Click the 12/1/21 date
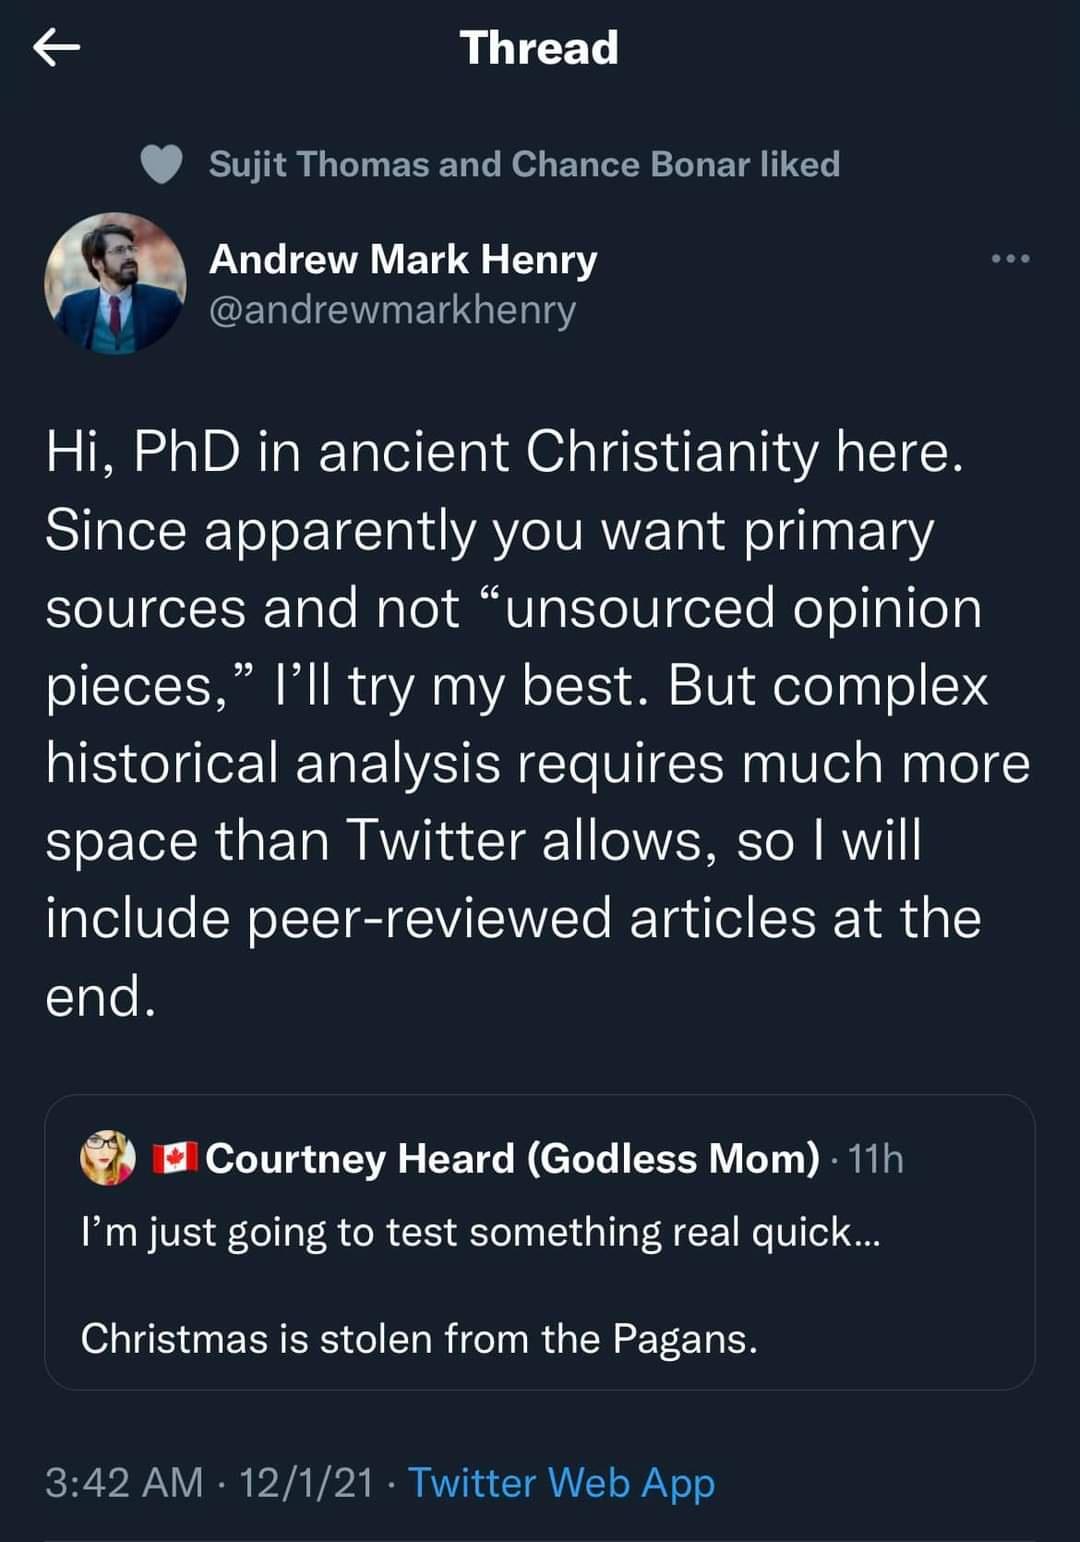Screen dimensions: 1080x1542 point(306,1482)
